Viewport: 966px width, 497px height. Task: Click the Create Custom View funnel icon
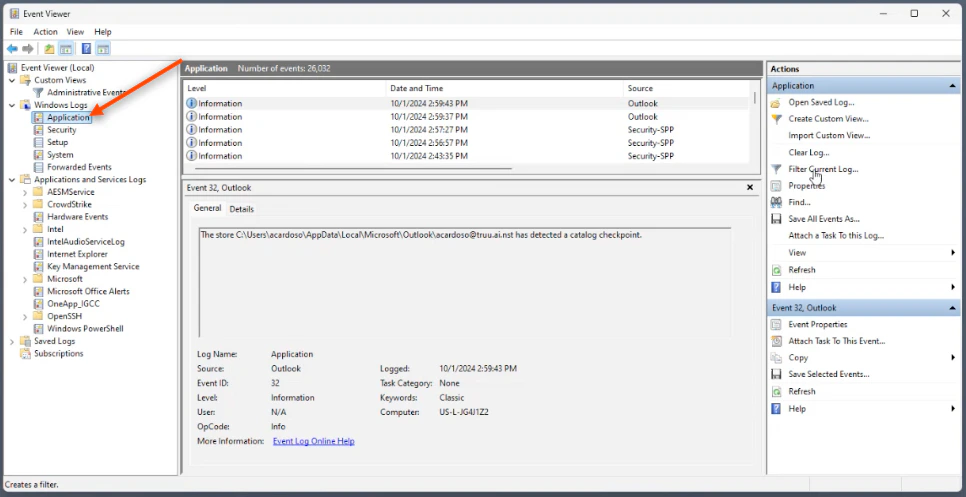click(x=776, y=119)
